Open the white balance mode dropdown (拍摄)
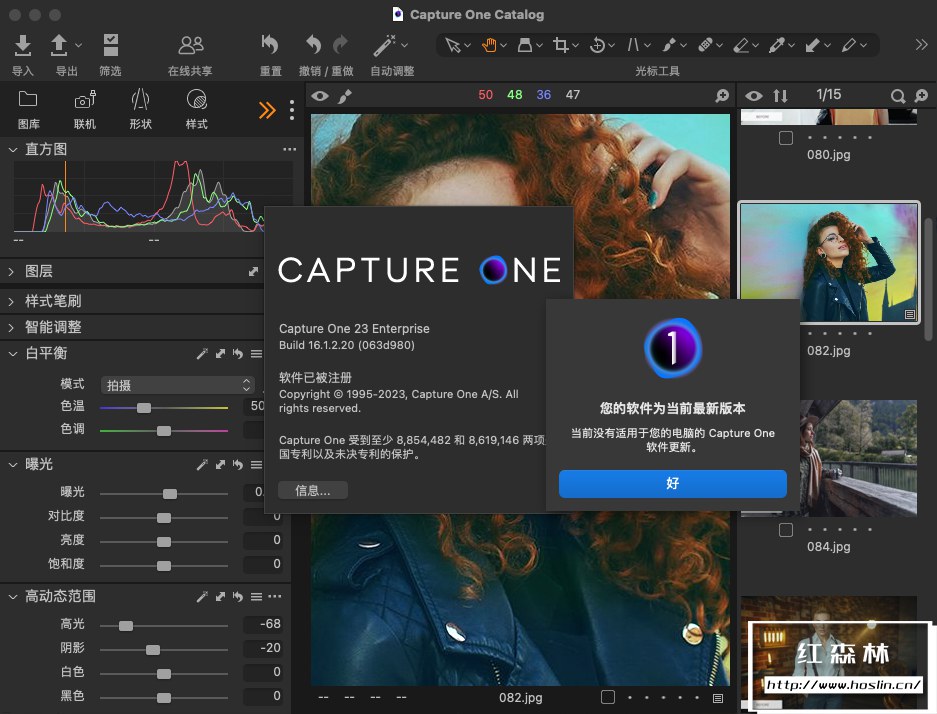The image size is (937, 714). coord(178,385)
